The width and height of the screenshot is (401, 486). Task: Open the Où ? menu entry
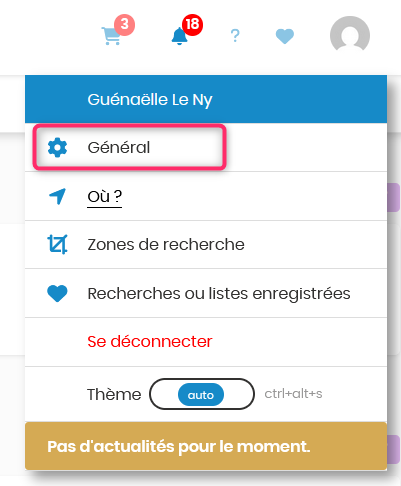pos(206,196)
